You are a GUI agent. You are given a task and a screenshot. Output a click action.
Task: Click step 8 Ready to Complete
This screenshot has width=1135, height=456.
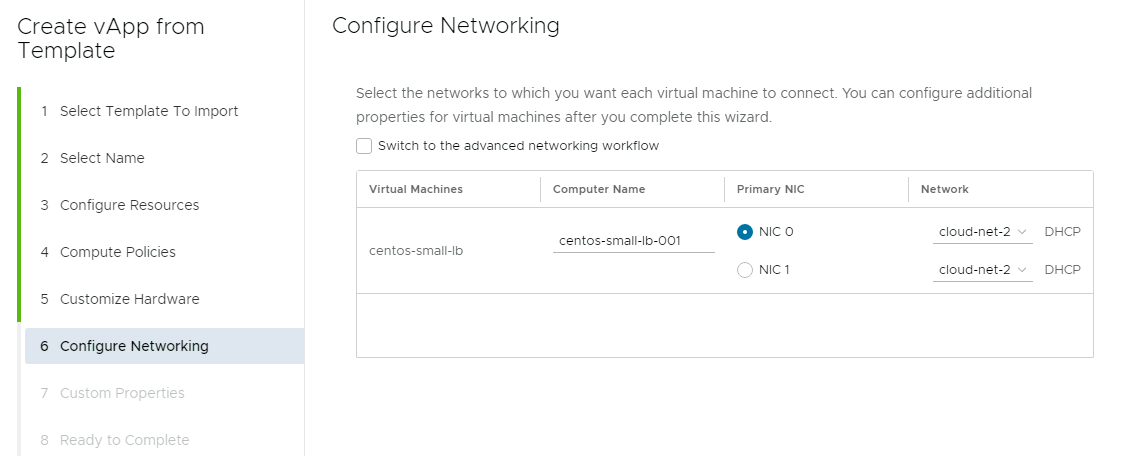124,440
